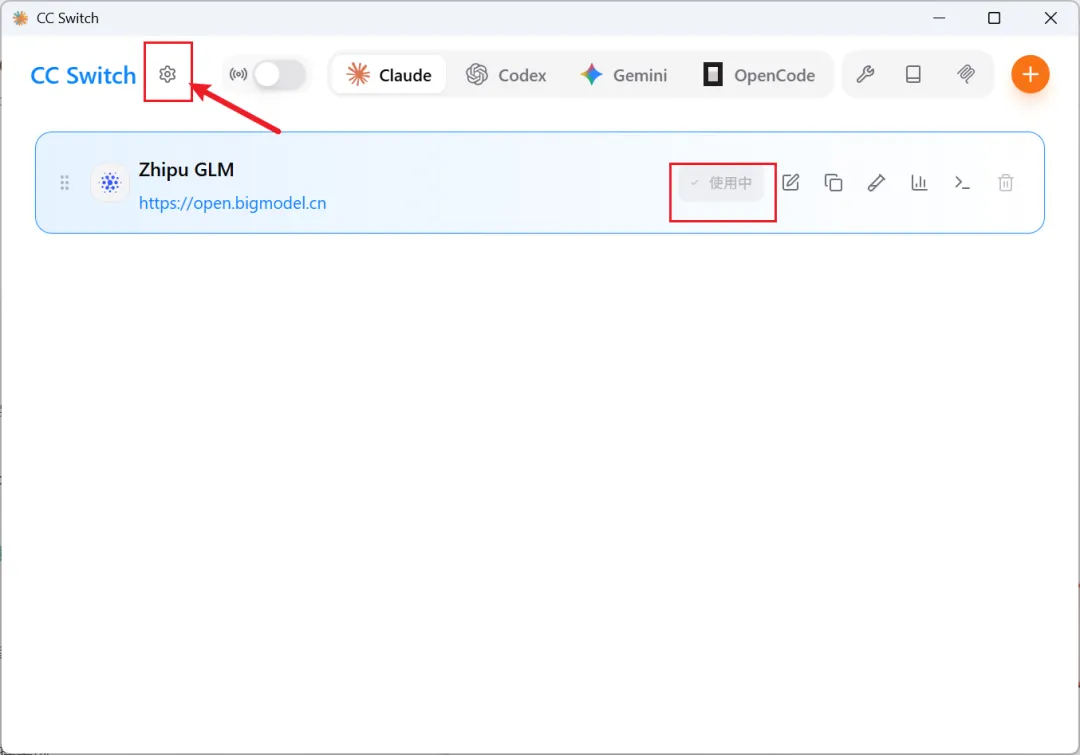The width and height of the screenshot is (1080, 755).
Task: Close the CC Switch window
Action: click(1050, 18)
